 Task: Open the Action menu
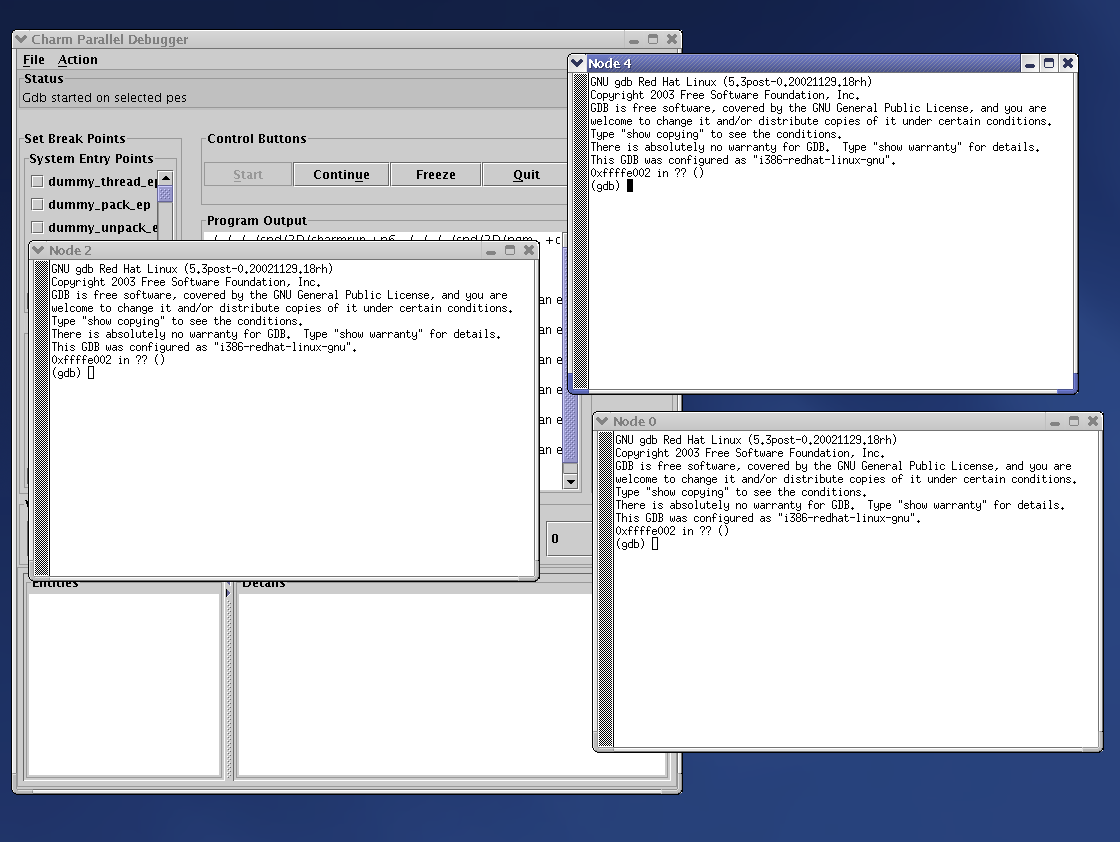coord(78,60)
